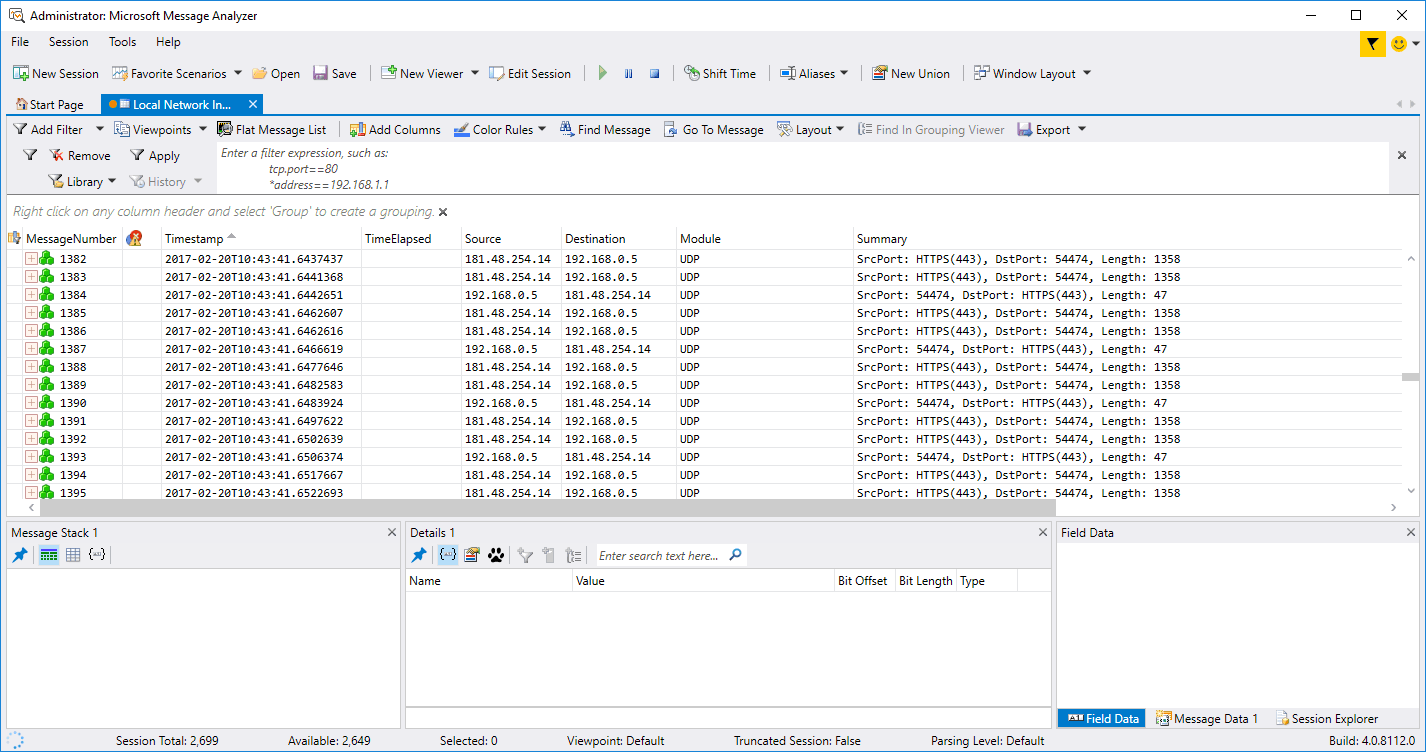
Task: Expand message row 1384
Action: click(x=31, y=295)
